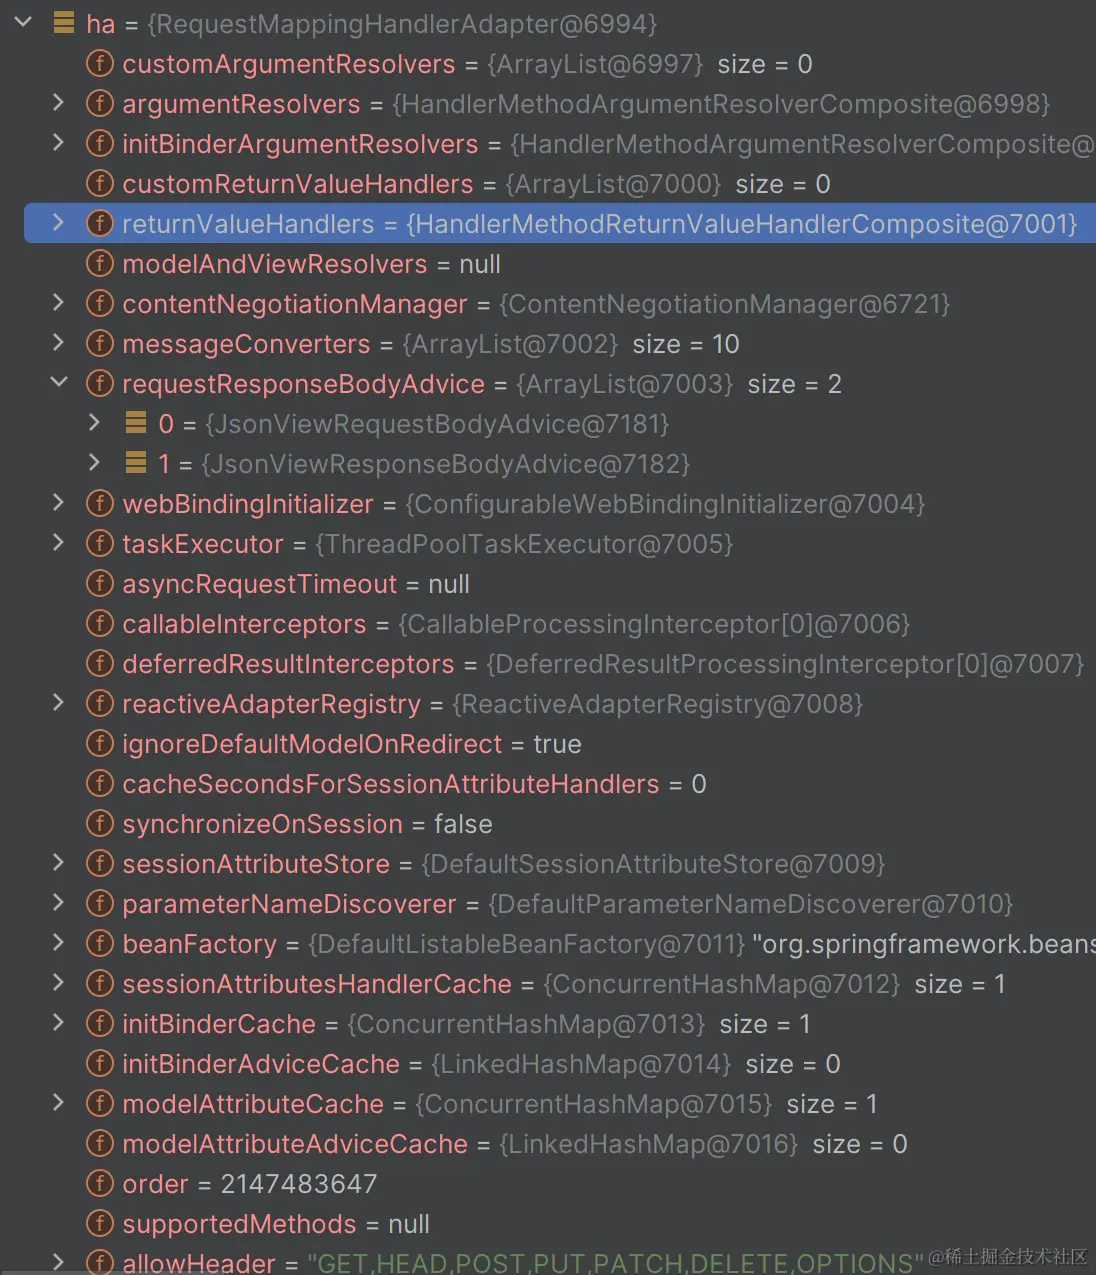Screen dimensions: 1096x1275
Task: Click the order value 2147483647
Action: (x=298, y=1184)
